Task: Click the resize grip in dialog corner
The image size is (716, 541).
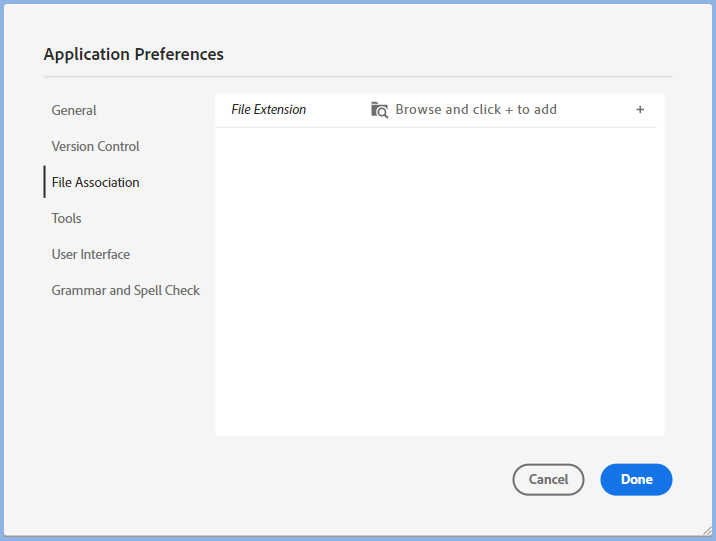Action: tap(708, 531)
